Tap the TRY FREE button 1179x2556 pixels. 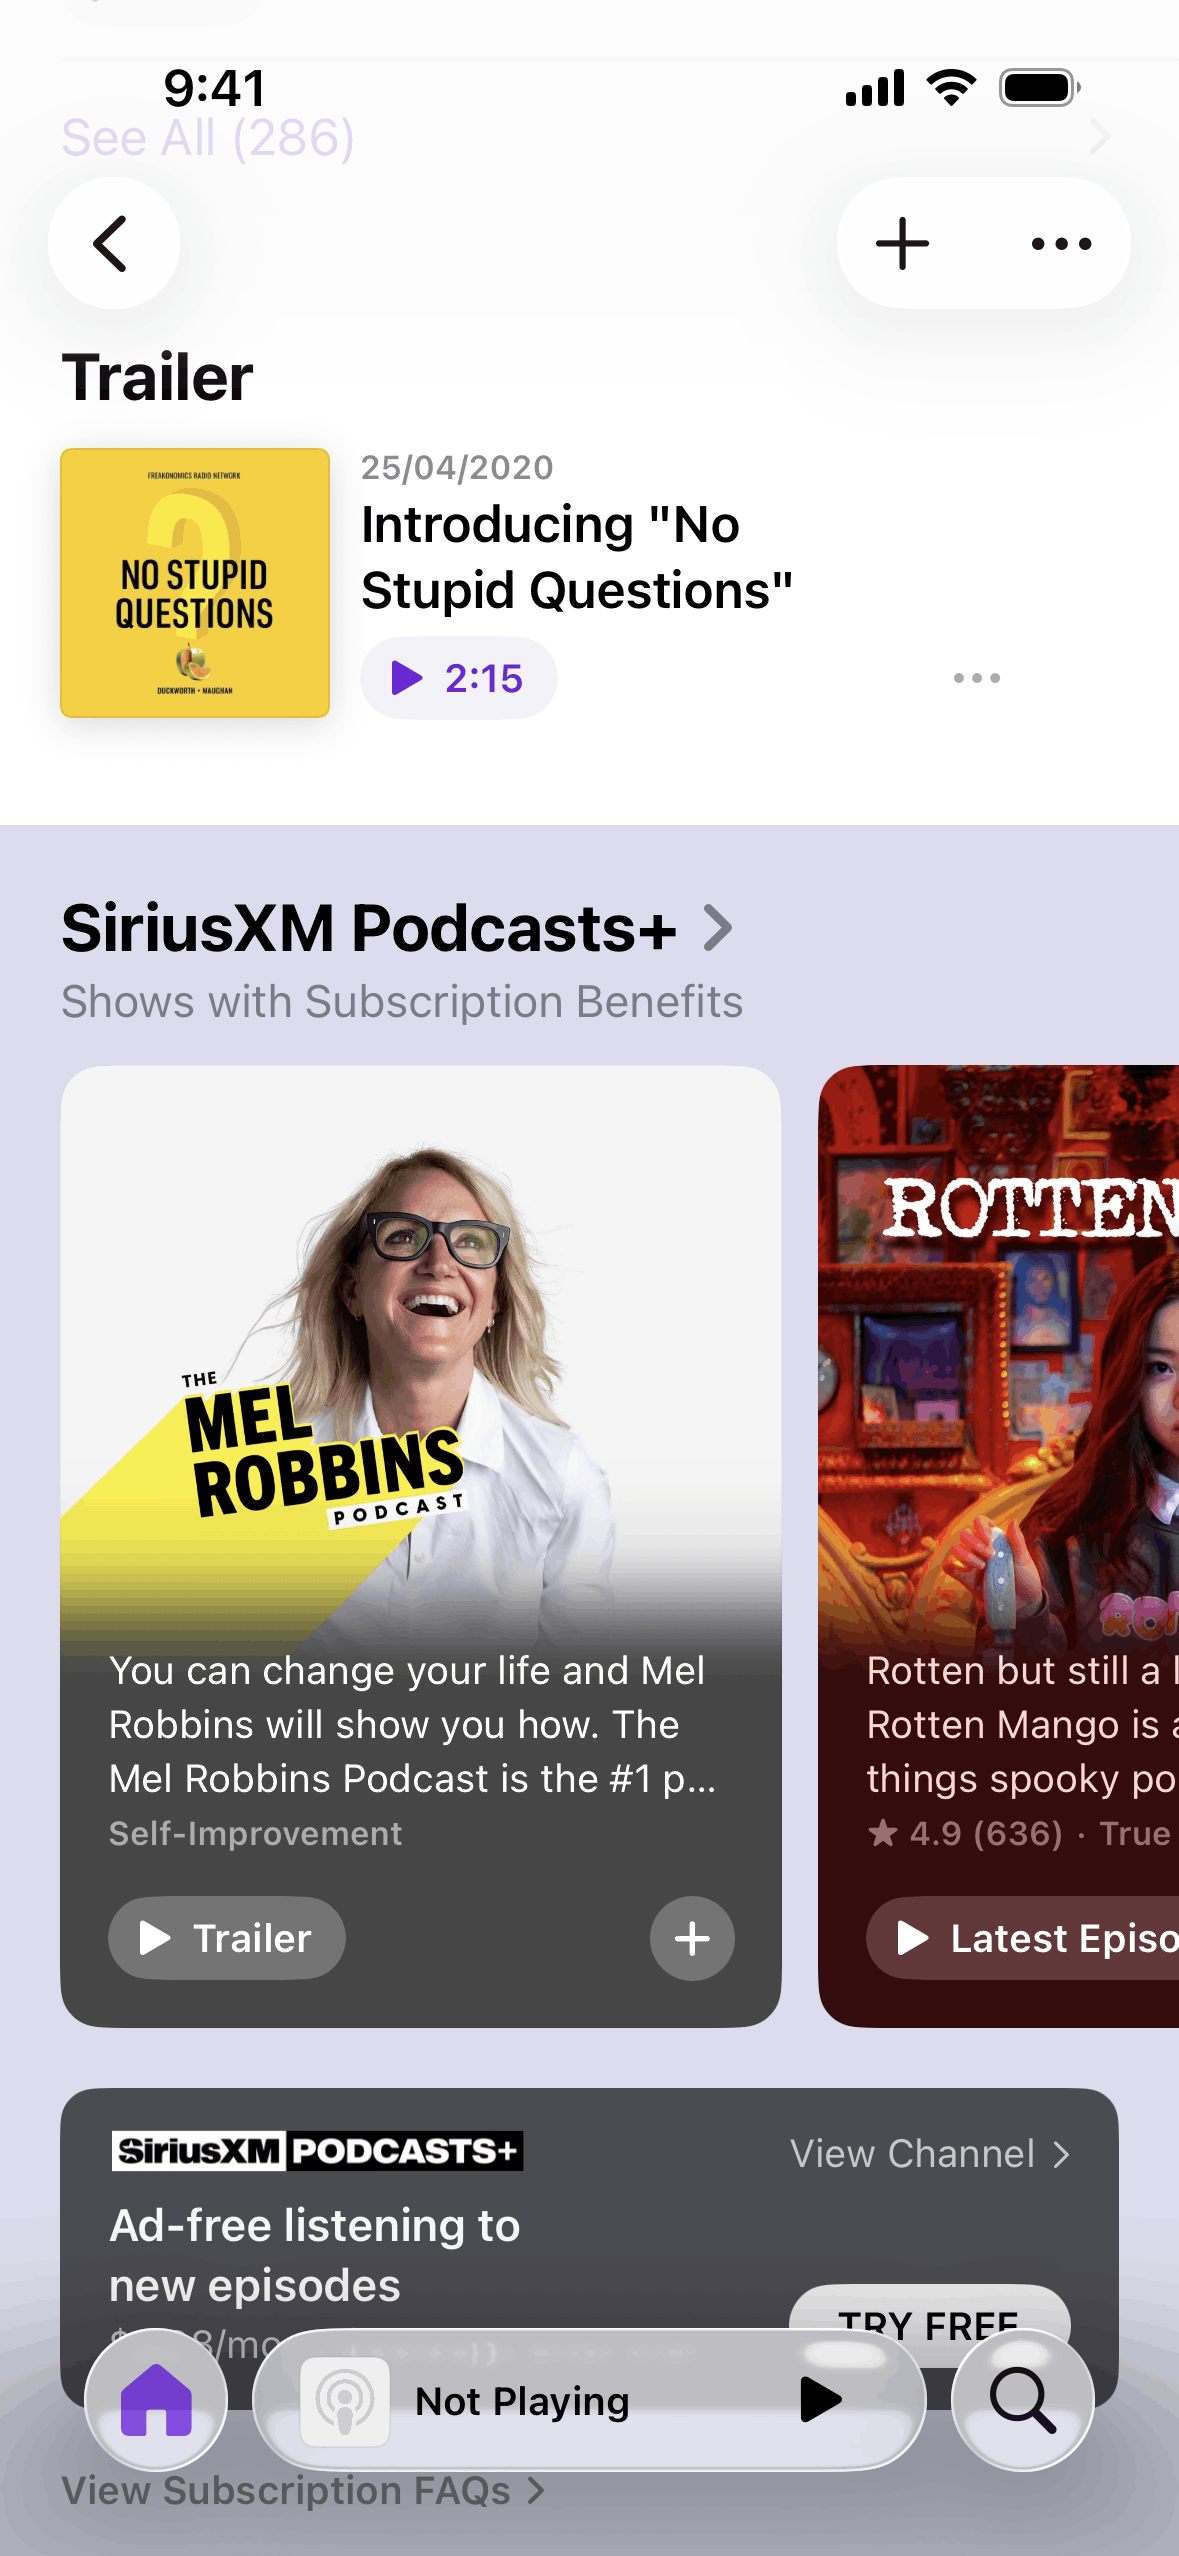[929, 2324]
